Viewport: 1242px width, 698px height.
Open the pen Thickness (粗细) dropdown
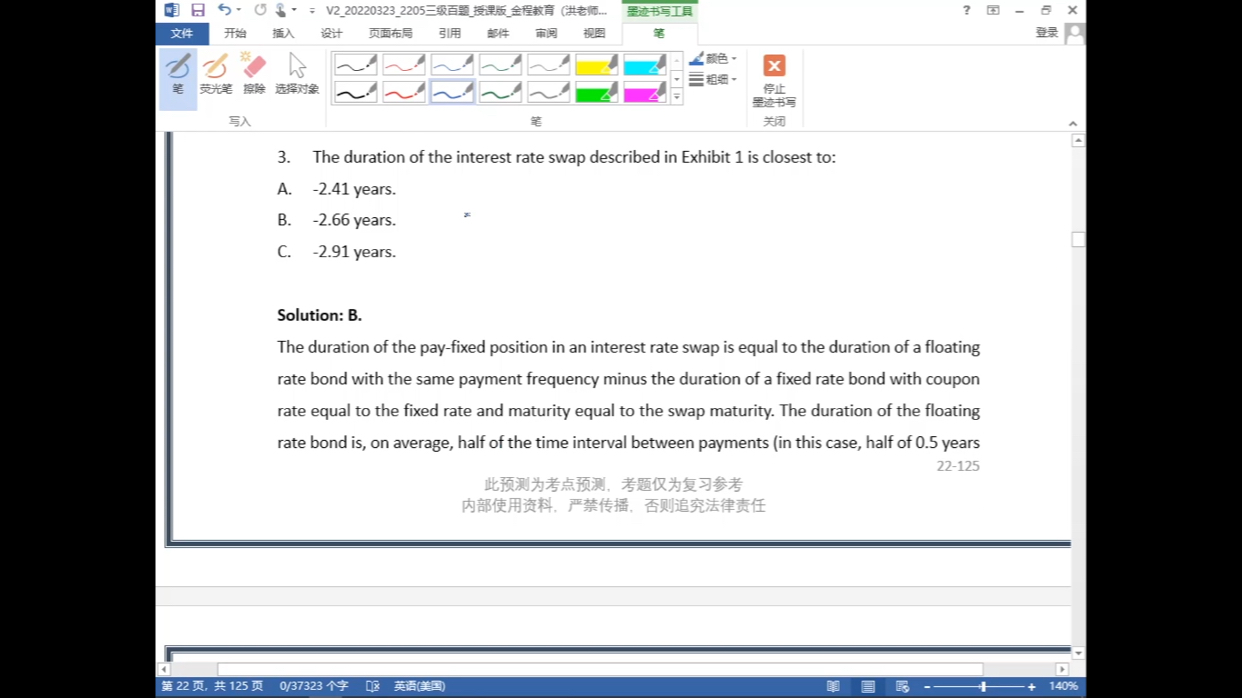pyautogui.click(x=713, y=80)
